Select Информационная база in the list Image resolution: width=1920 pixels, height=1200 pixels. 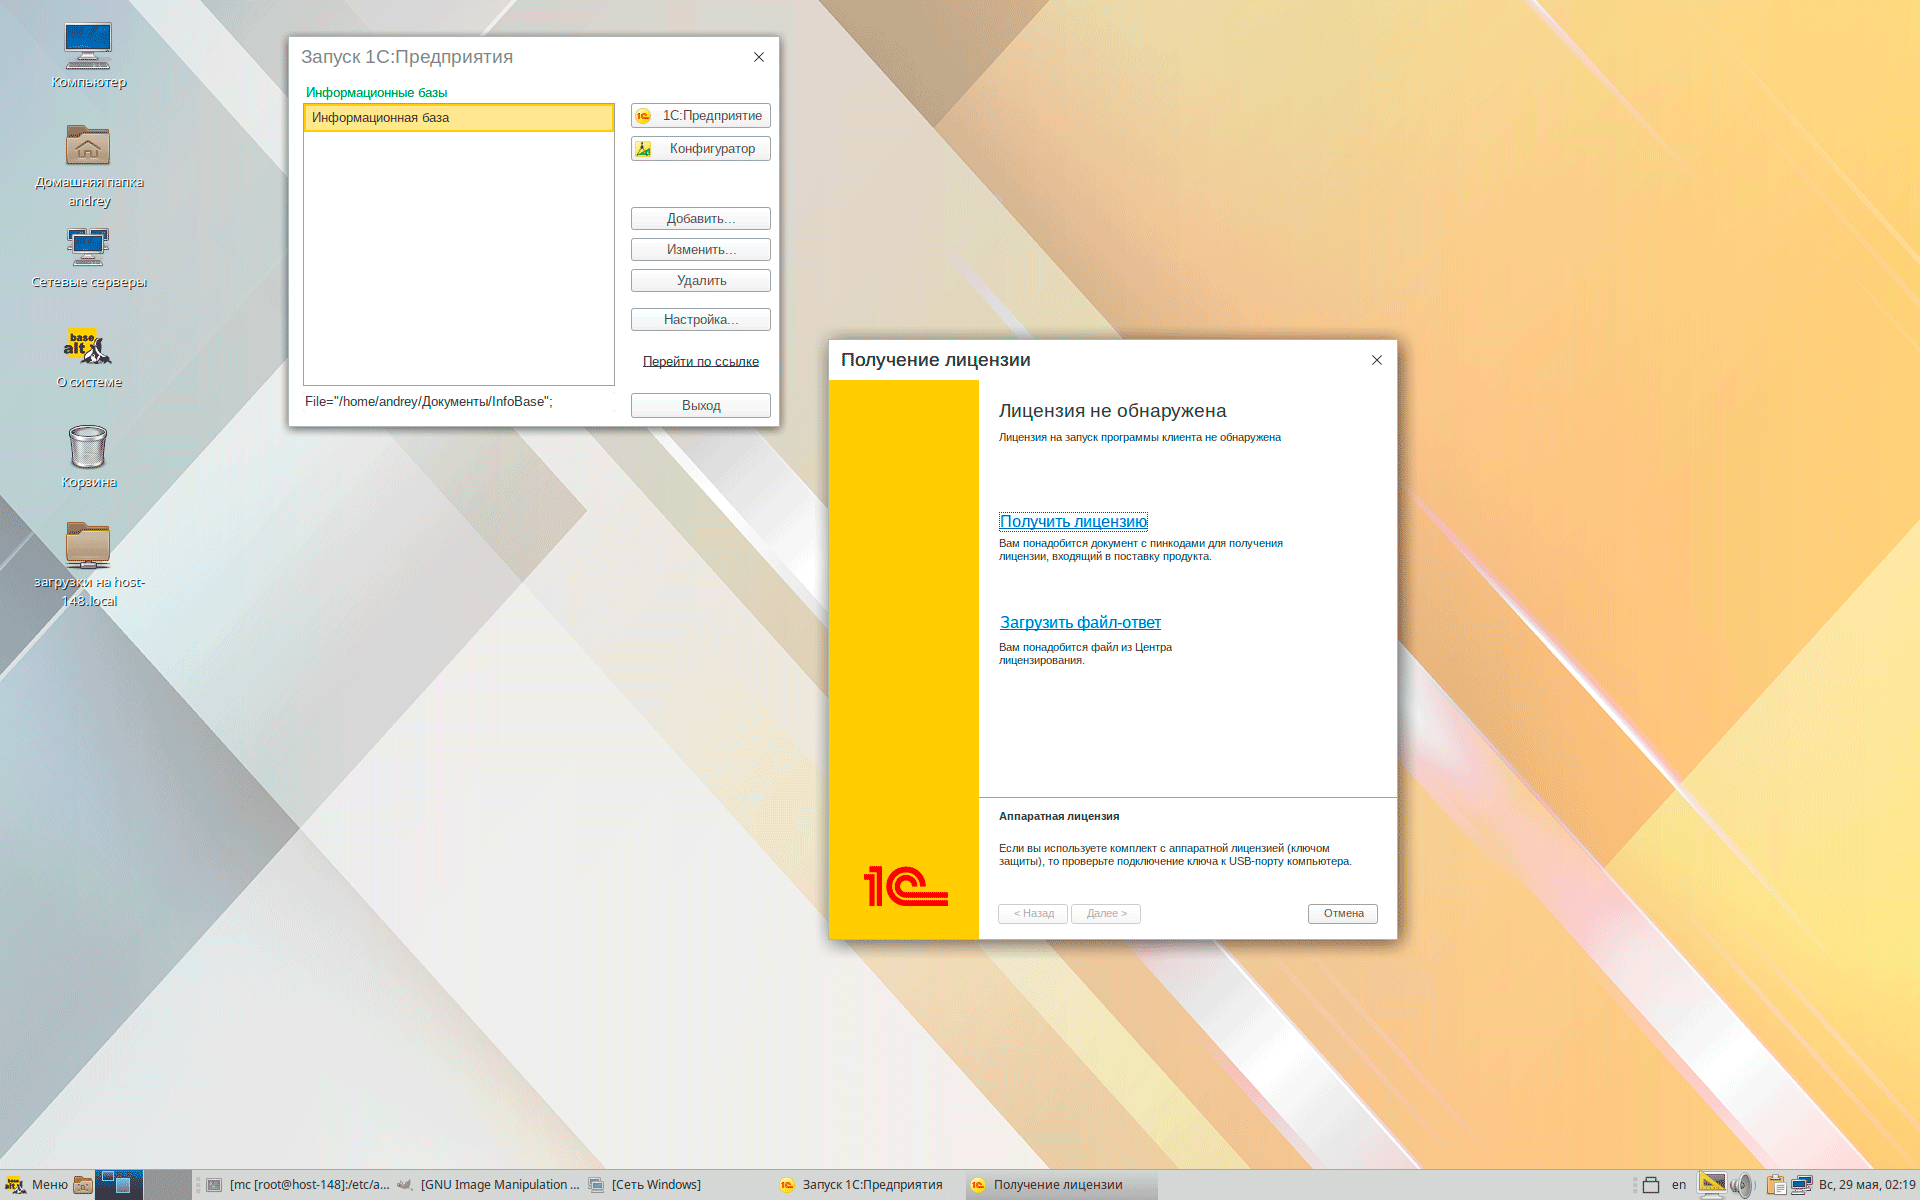point(458,118)
